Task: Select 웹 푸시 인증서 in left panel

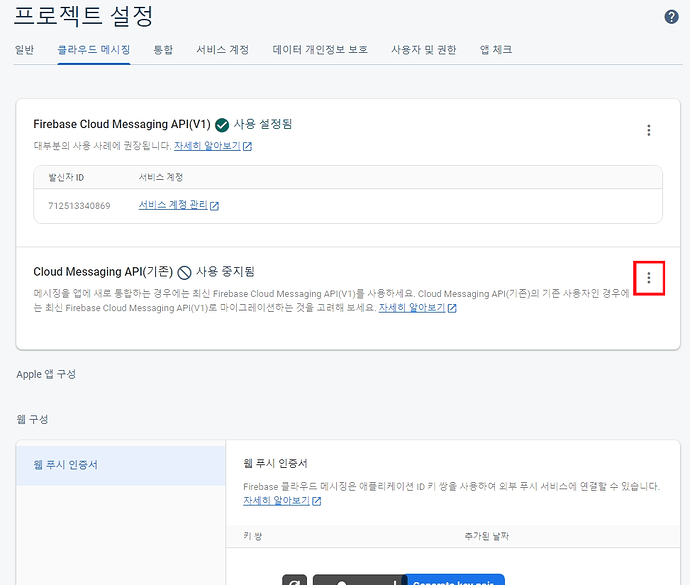Action: 121,465
